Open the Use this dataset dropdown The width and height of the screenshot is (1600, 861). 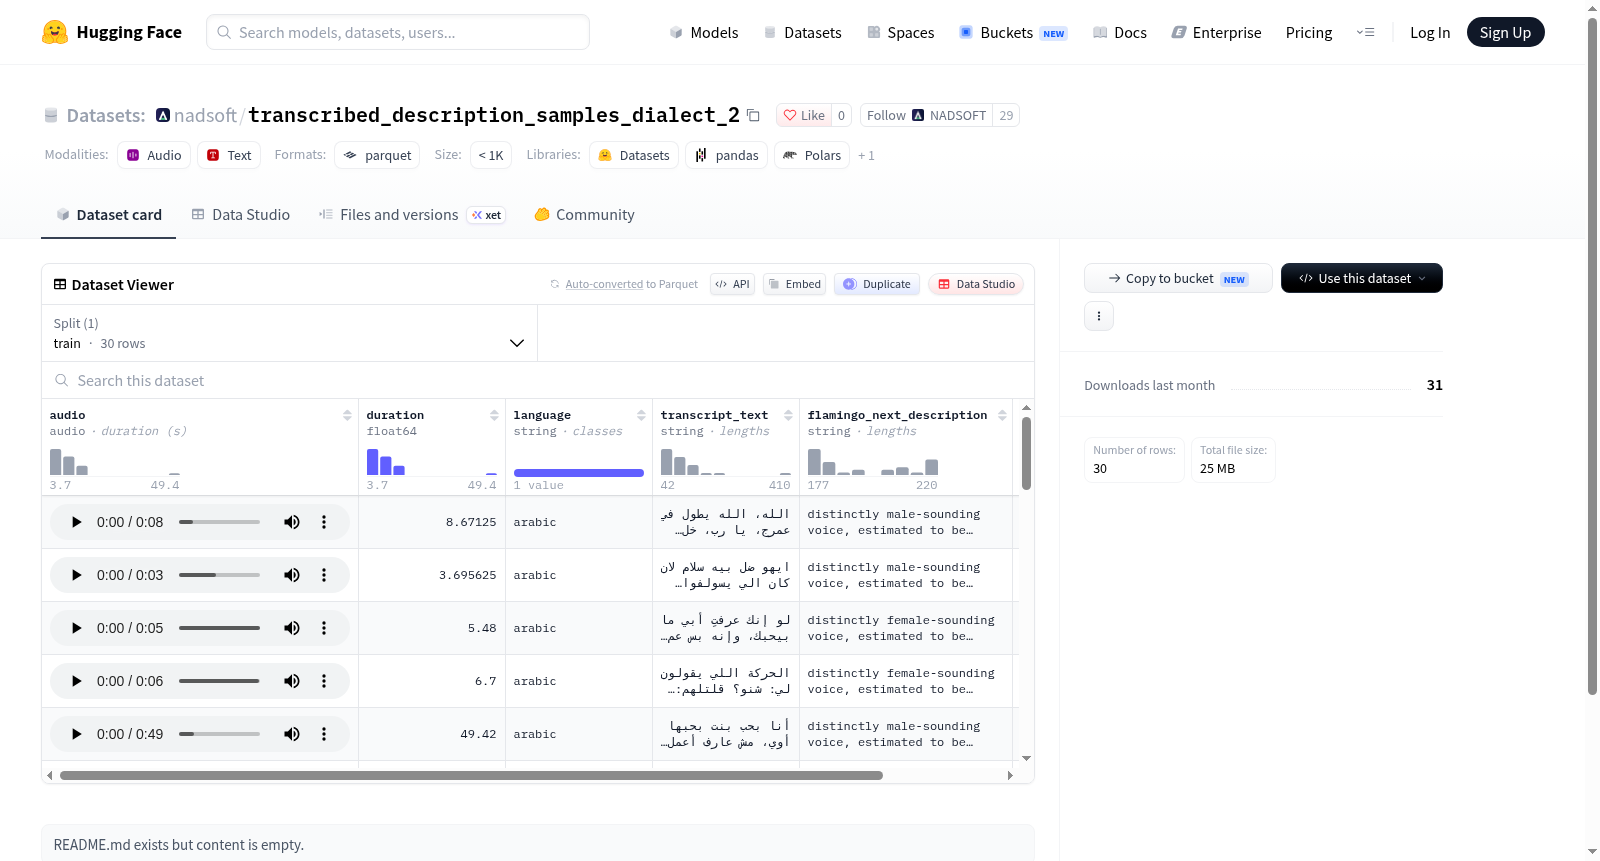tap(1361, 278)
